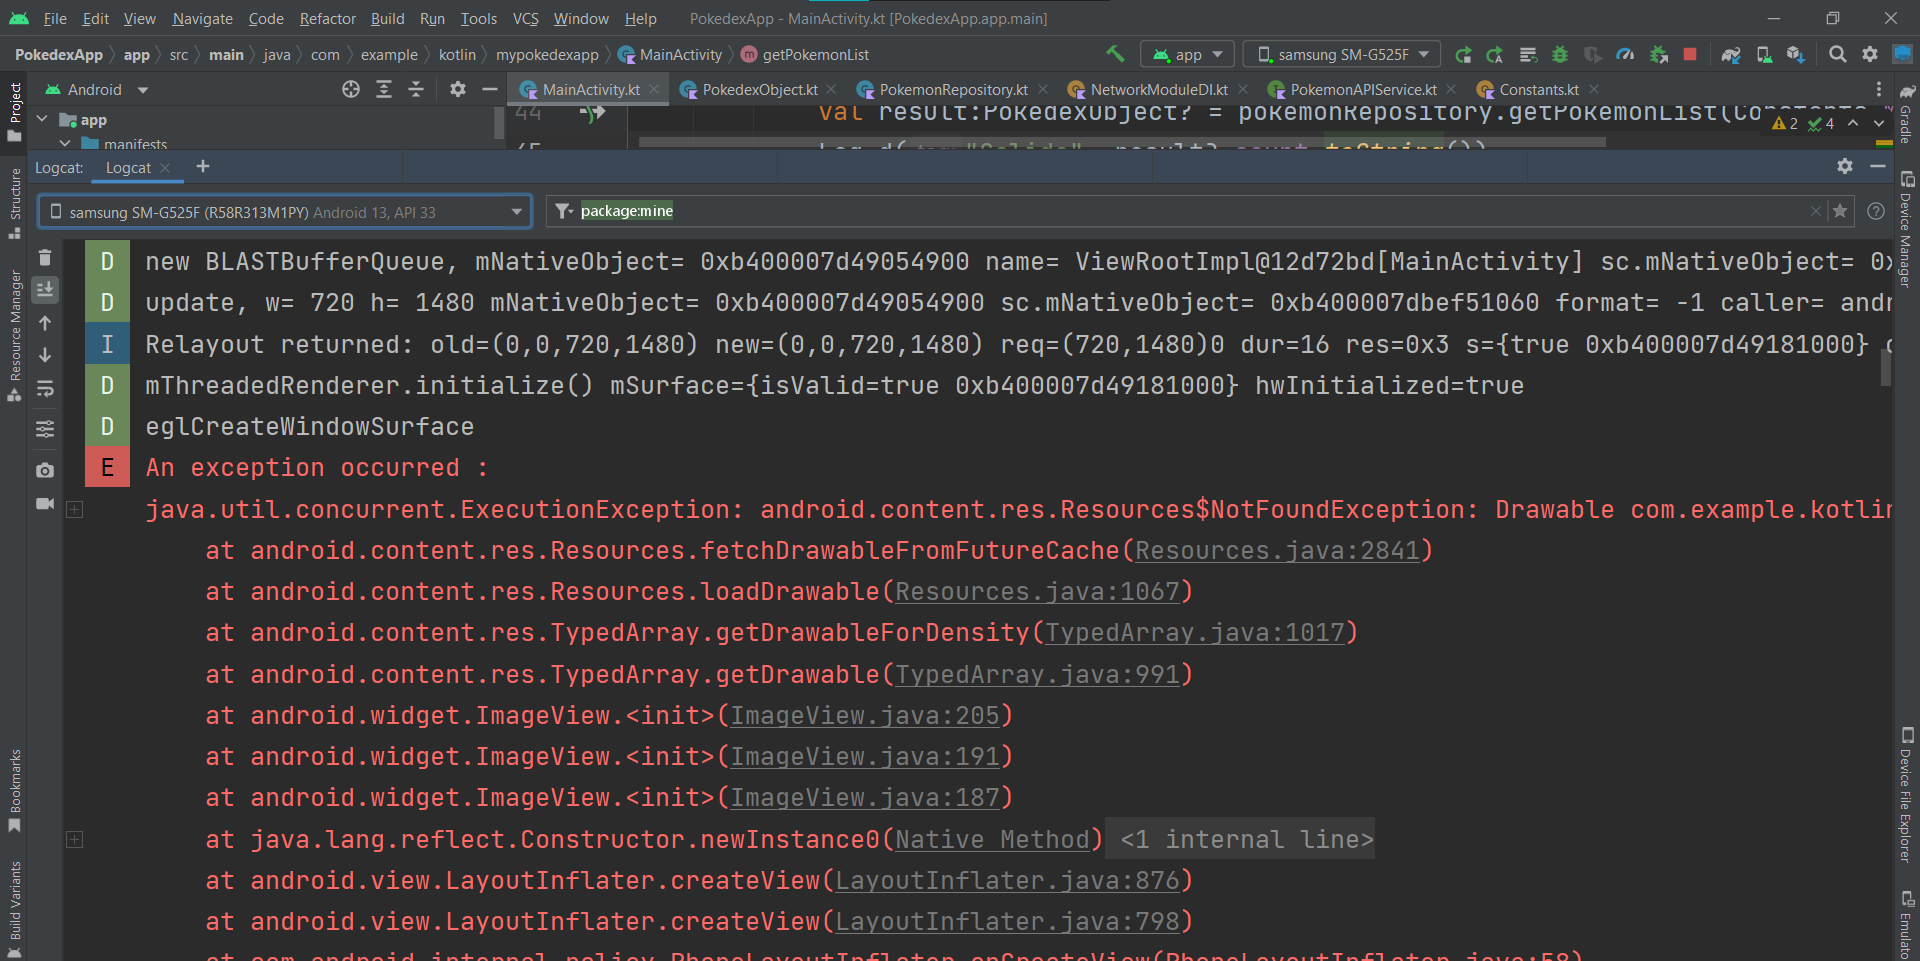This screenshot has height=961, width=1920.
Task: Toggle scroll to end of logcat
Action: pos(45,290)
